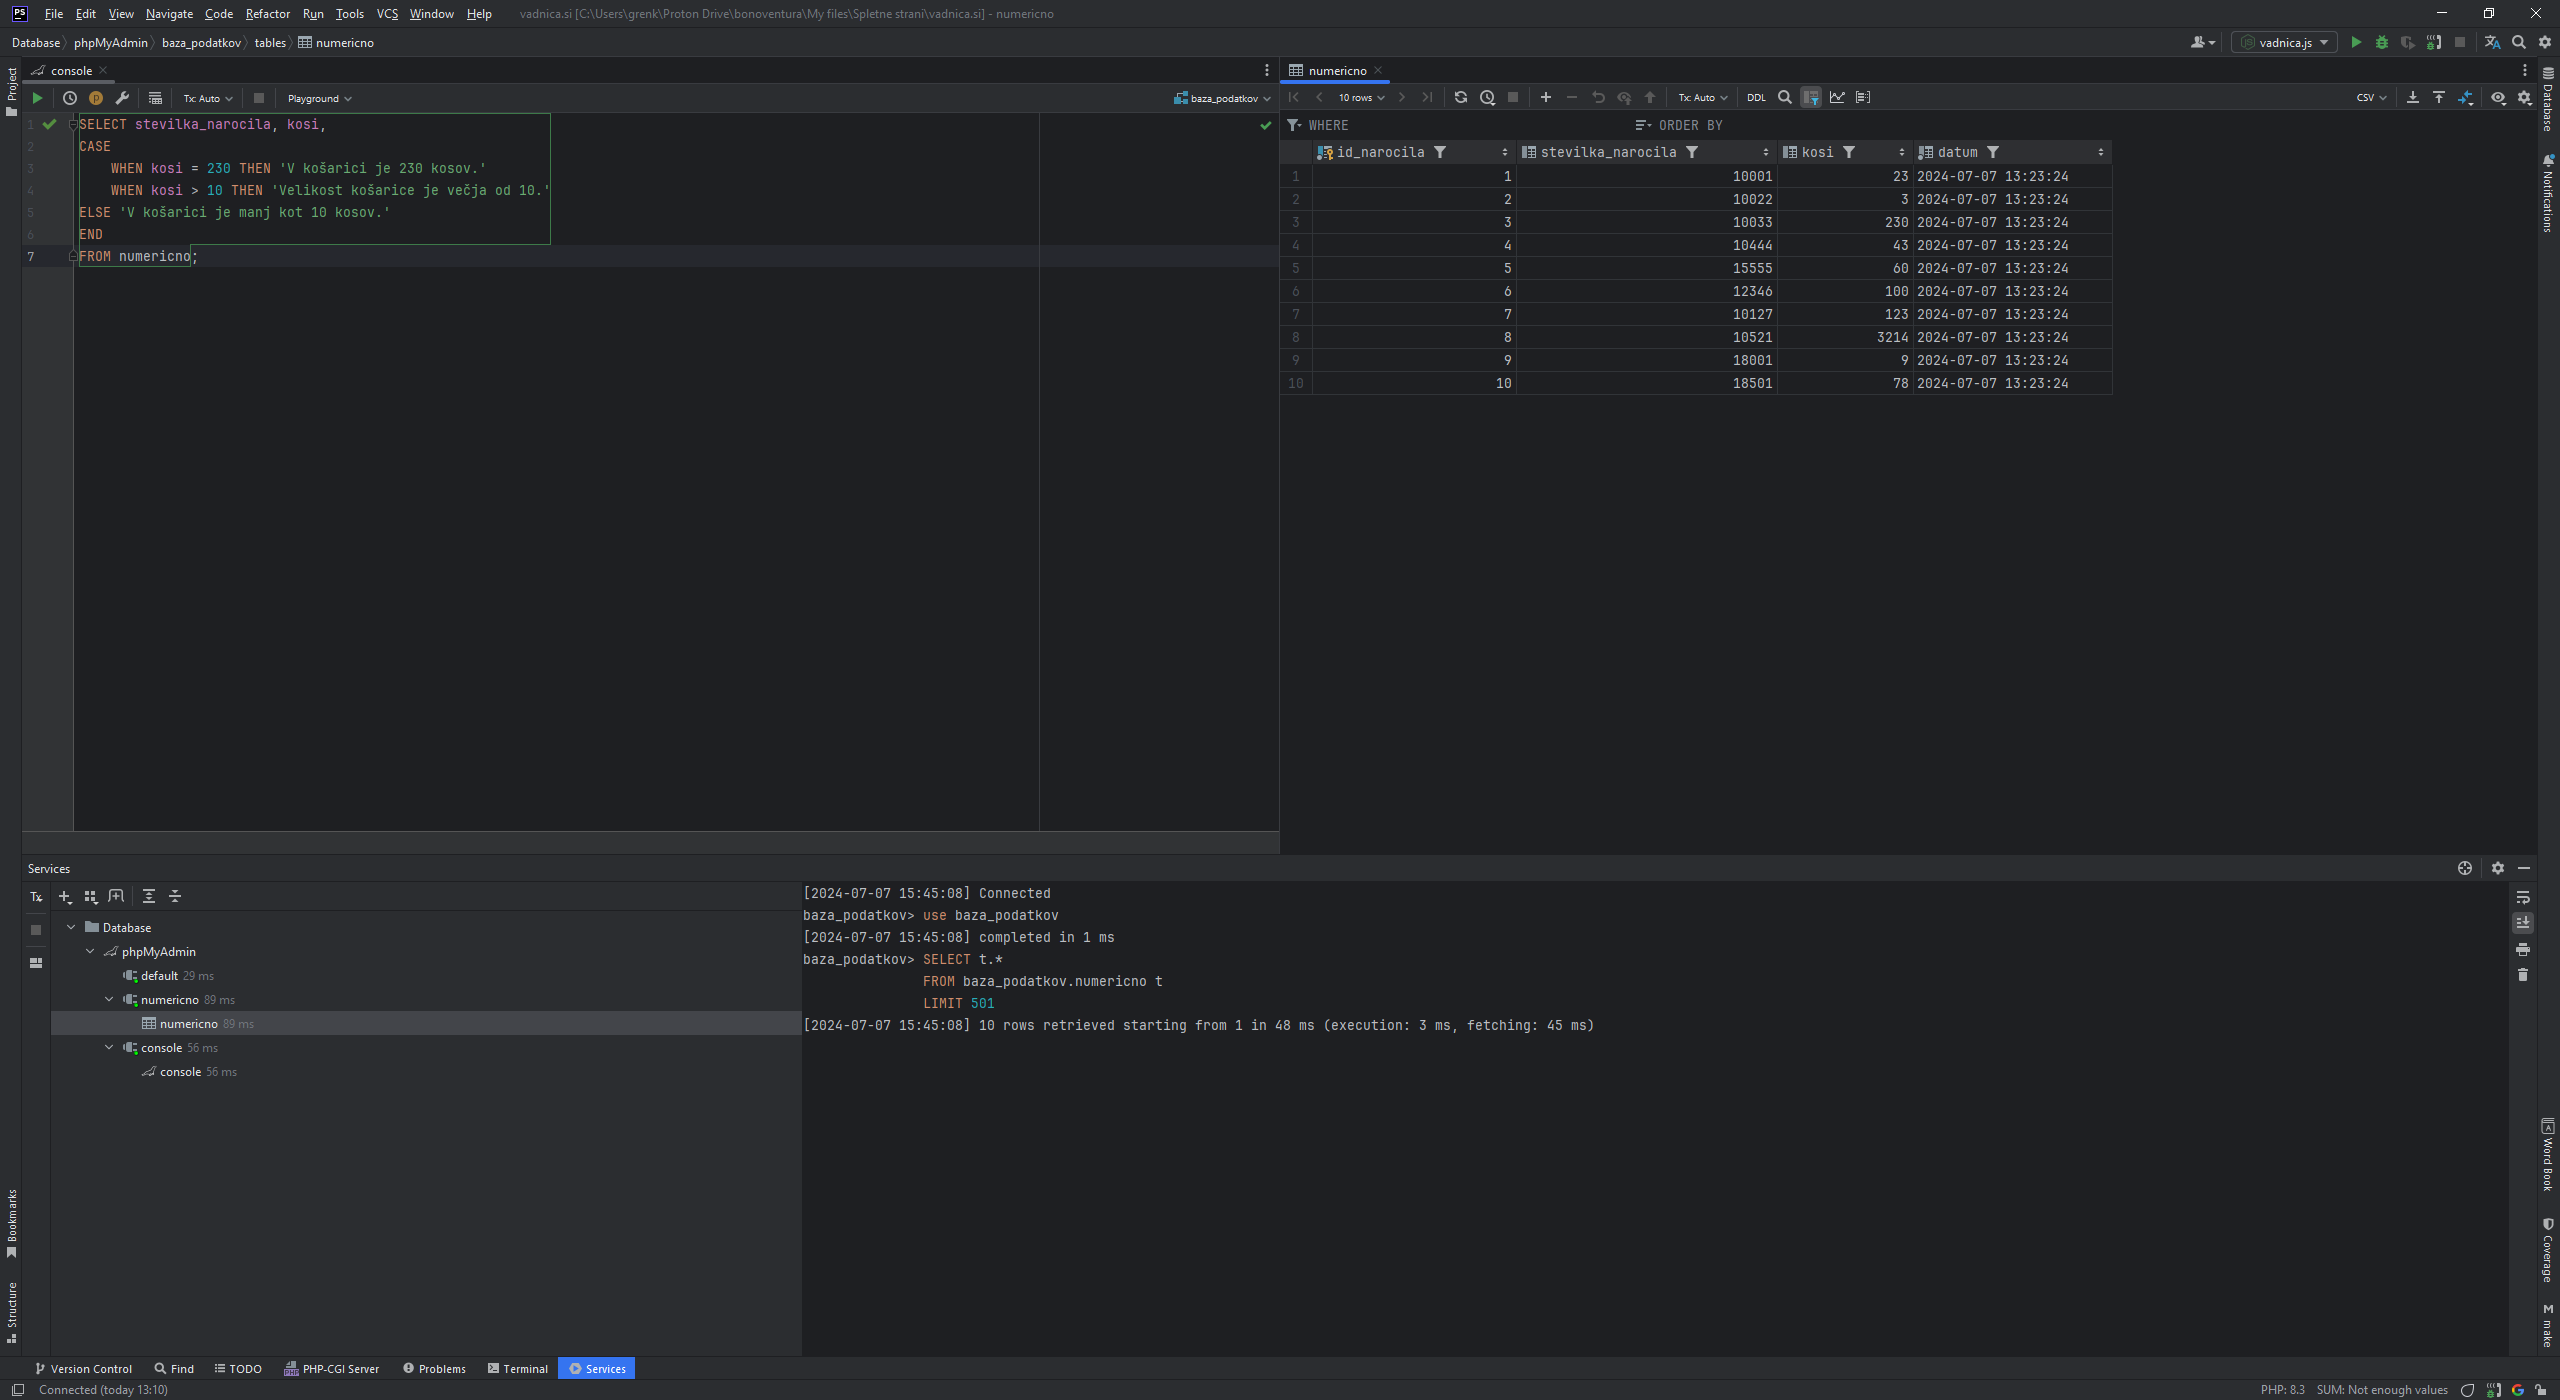Toggle the view options eye icon in grid toolbar
Screen dimensions: 2560x1400
[x=2498, y=97]
